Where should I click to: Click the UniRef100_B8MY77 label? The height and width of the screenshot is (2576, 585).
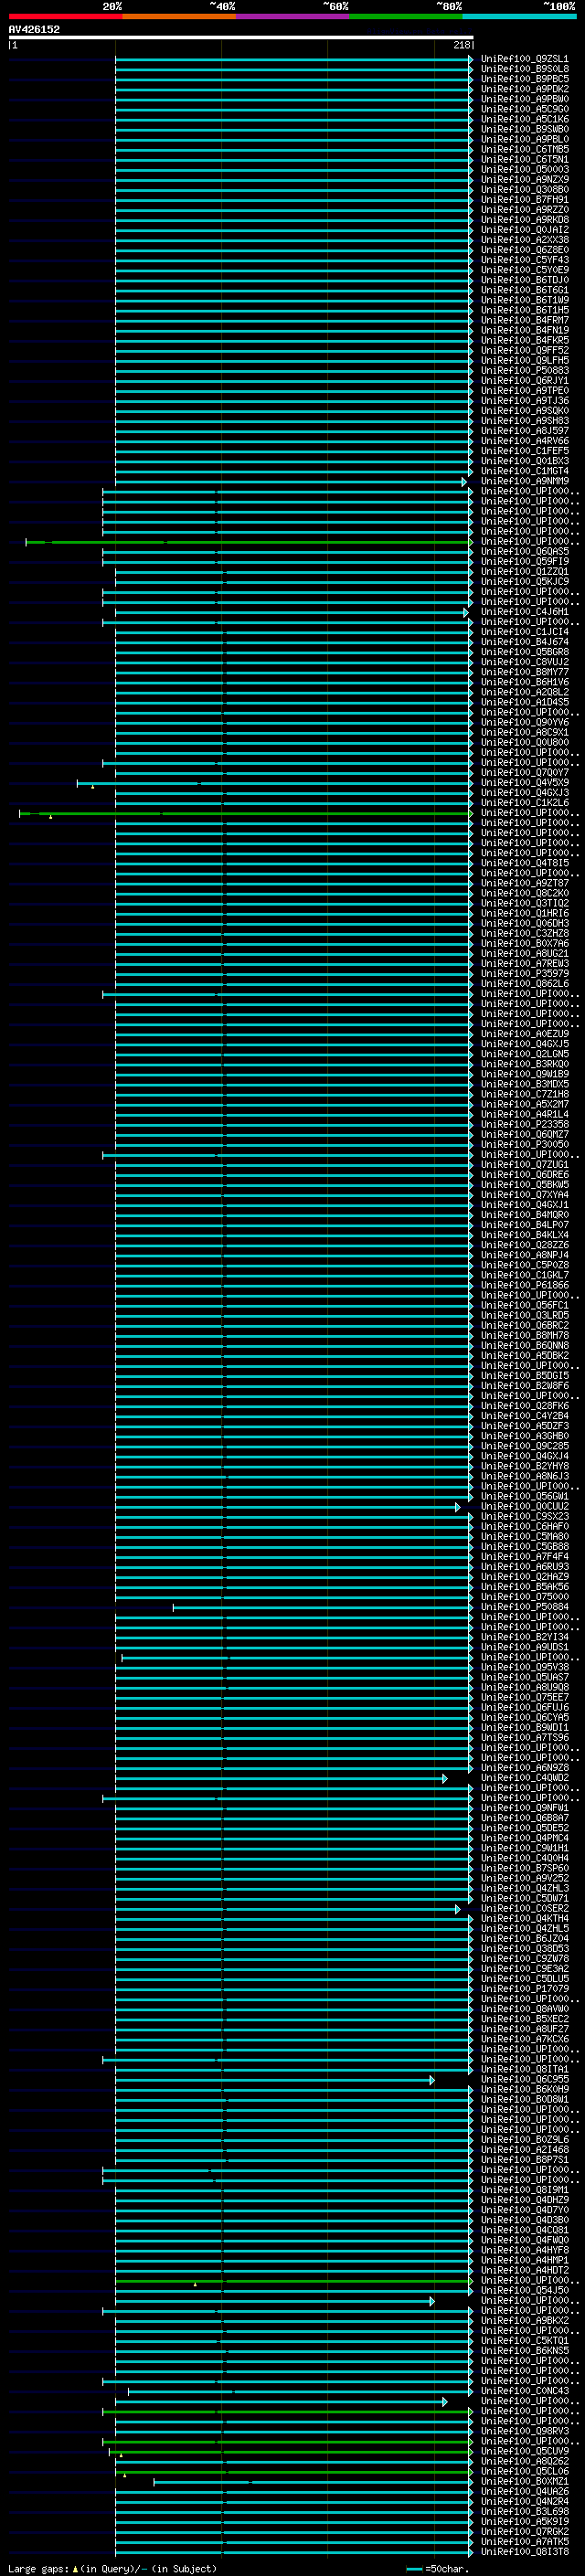tap(524, 672)
